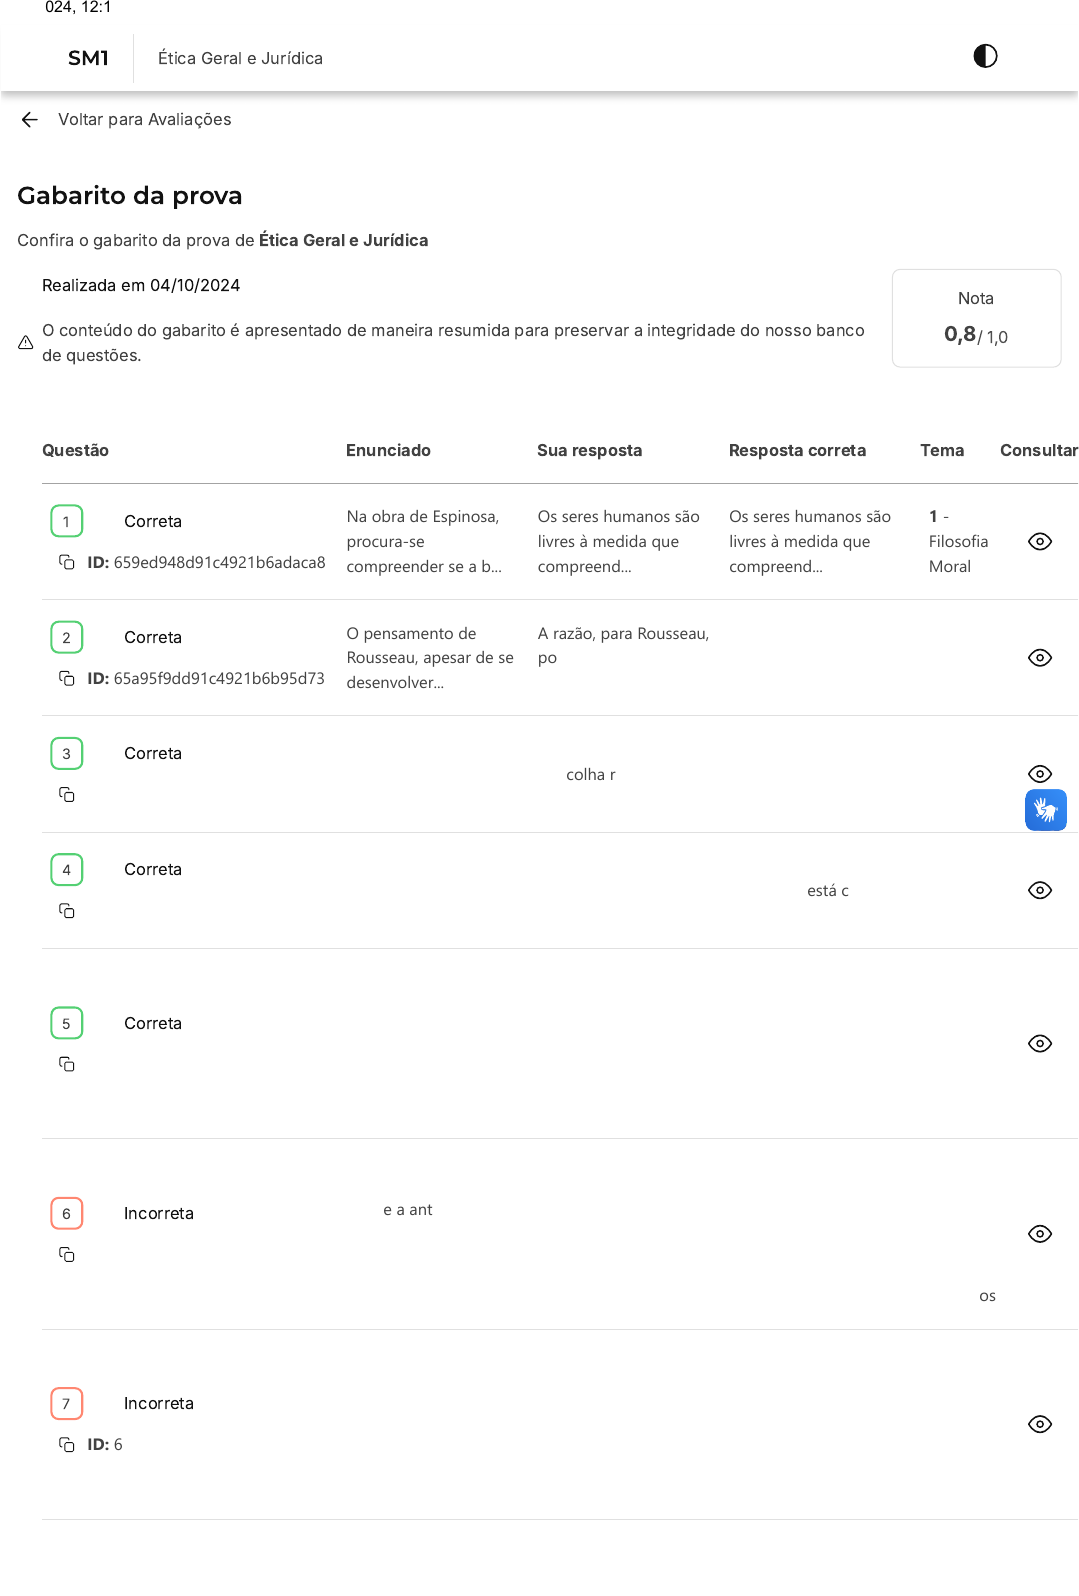Viewport: 1079px width, 1596px height.
Task: Toggle the dark mode contrast icon
Action: (x=985, y=56)
